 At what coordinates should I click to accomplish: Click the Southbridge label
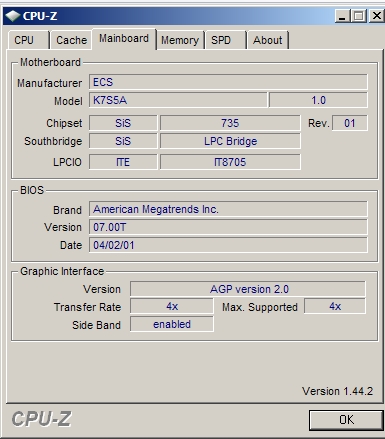coord(53,141)
